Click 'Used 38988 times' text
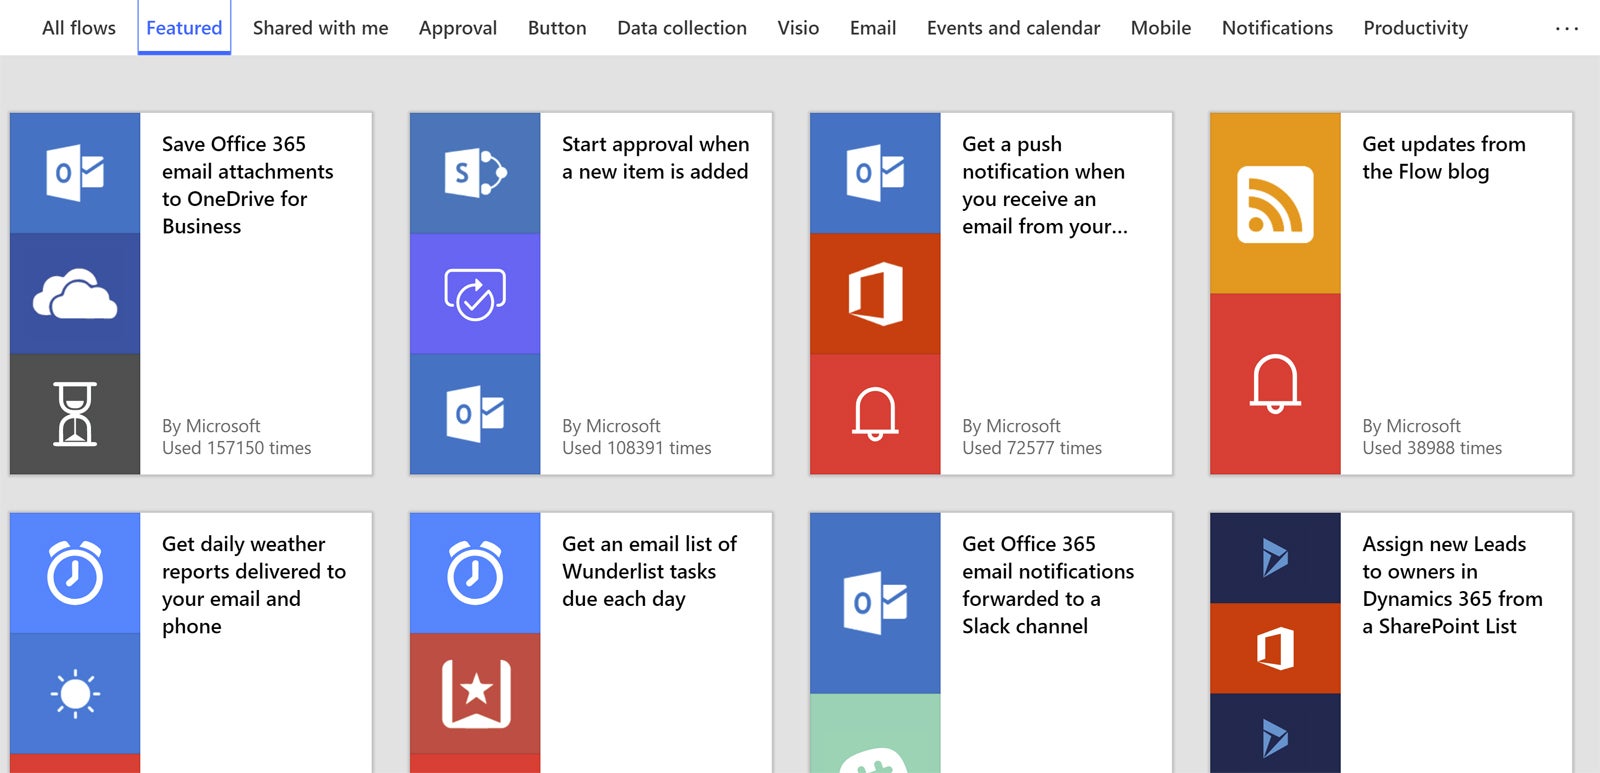Viewport: 1600px width, 773px height. [x=1432, y=448]
